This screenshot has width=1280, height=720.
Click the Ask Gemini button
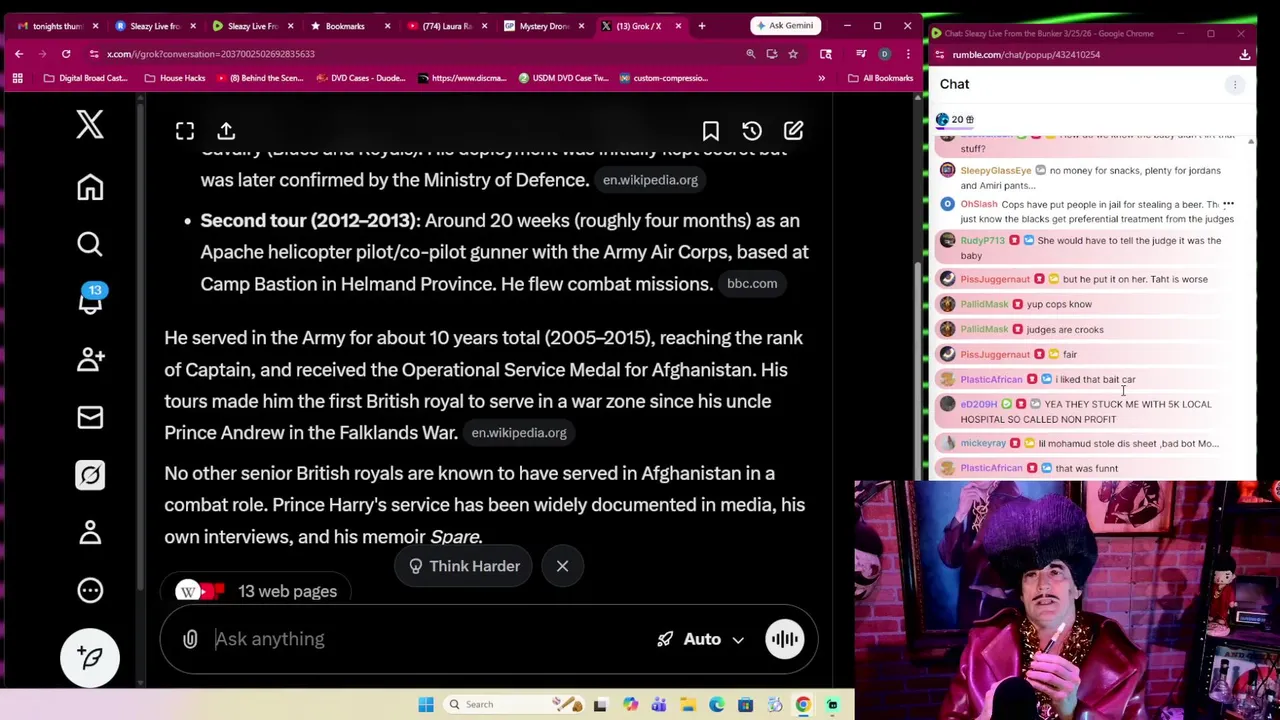[x=785, y=25]
